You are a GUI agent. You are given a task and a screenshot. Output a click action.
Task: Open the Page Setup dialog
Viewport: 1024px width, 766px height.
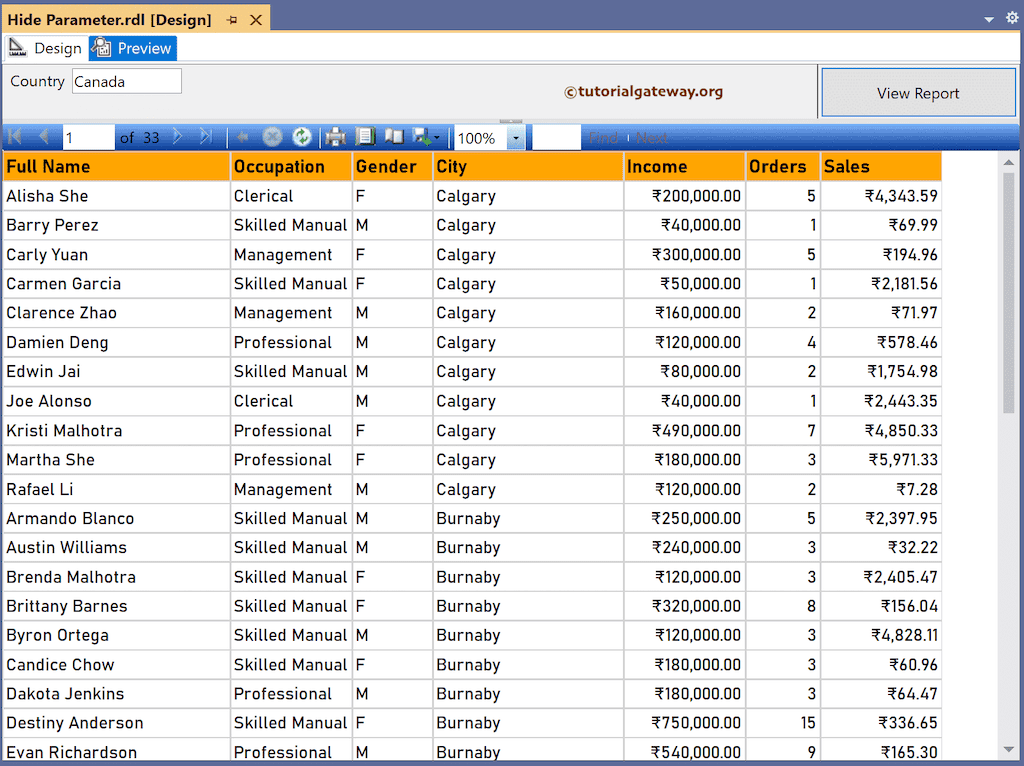pos(394,137)
